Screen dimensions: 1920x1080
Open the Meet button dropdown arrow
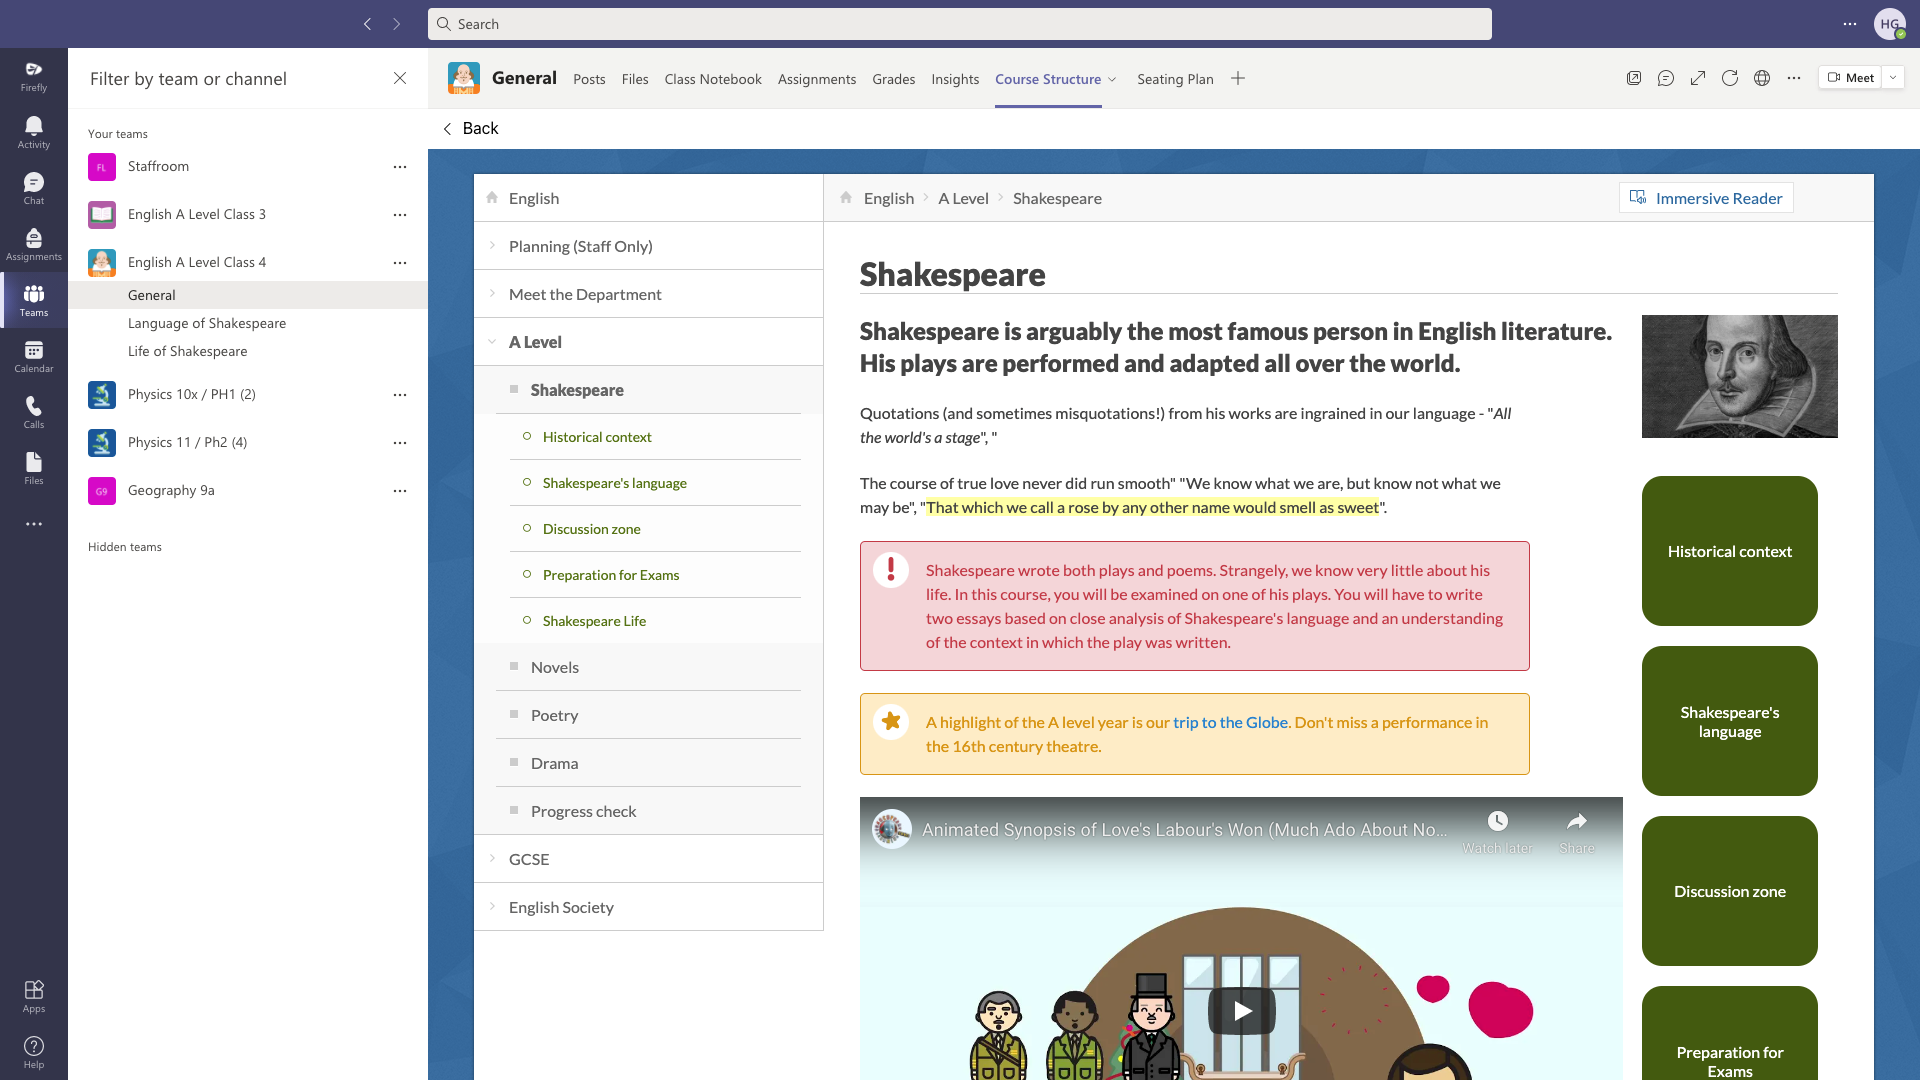1893,78
